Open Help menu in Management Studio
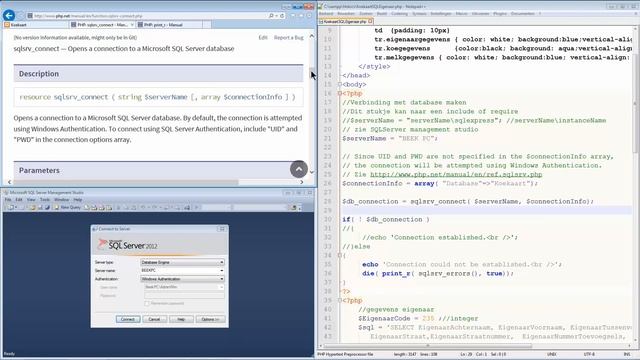The image size is (640, 360). [78, 200]
